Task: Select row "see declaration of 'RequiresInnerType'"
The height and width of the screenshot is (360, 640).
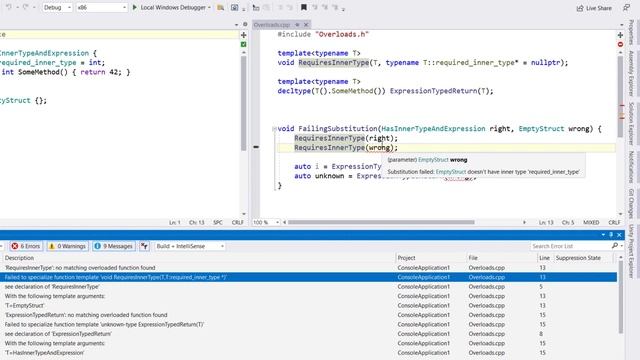Action: point(309,287)
